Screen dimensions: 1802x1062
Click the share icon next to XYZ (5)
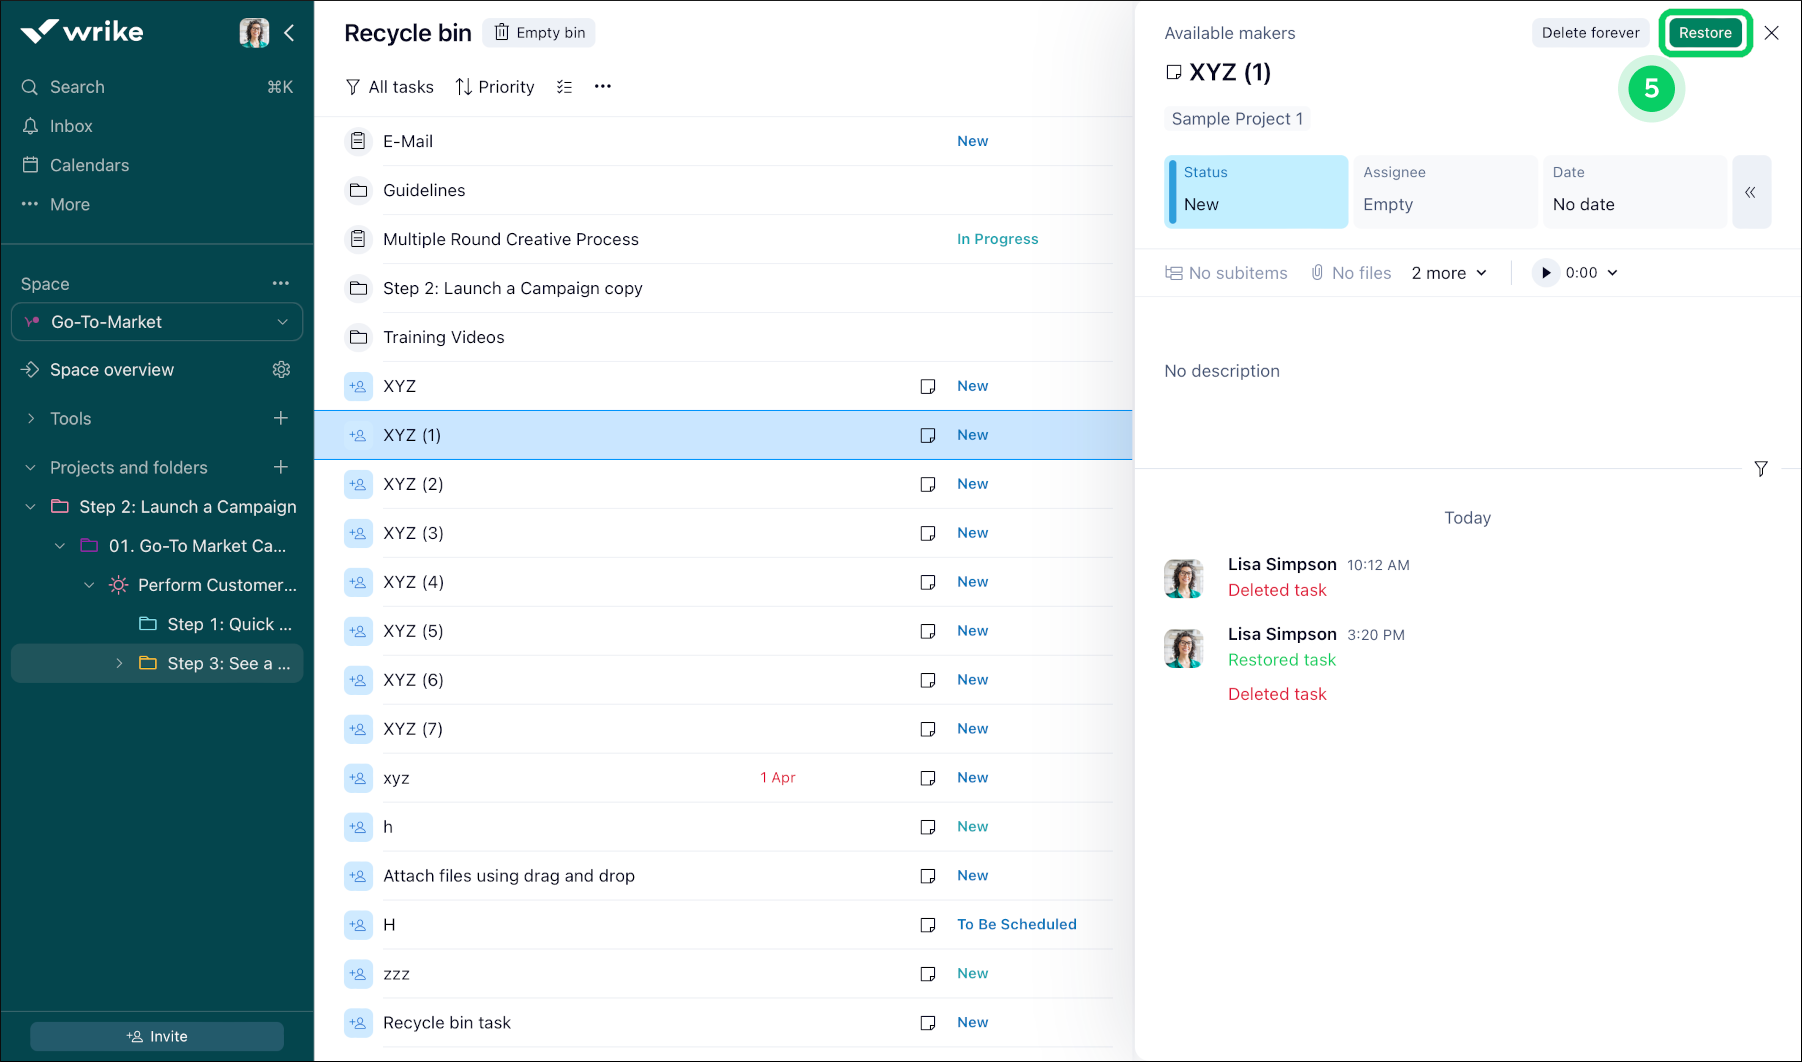point(357,631)
